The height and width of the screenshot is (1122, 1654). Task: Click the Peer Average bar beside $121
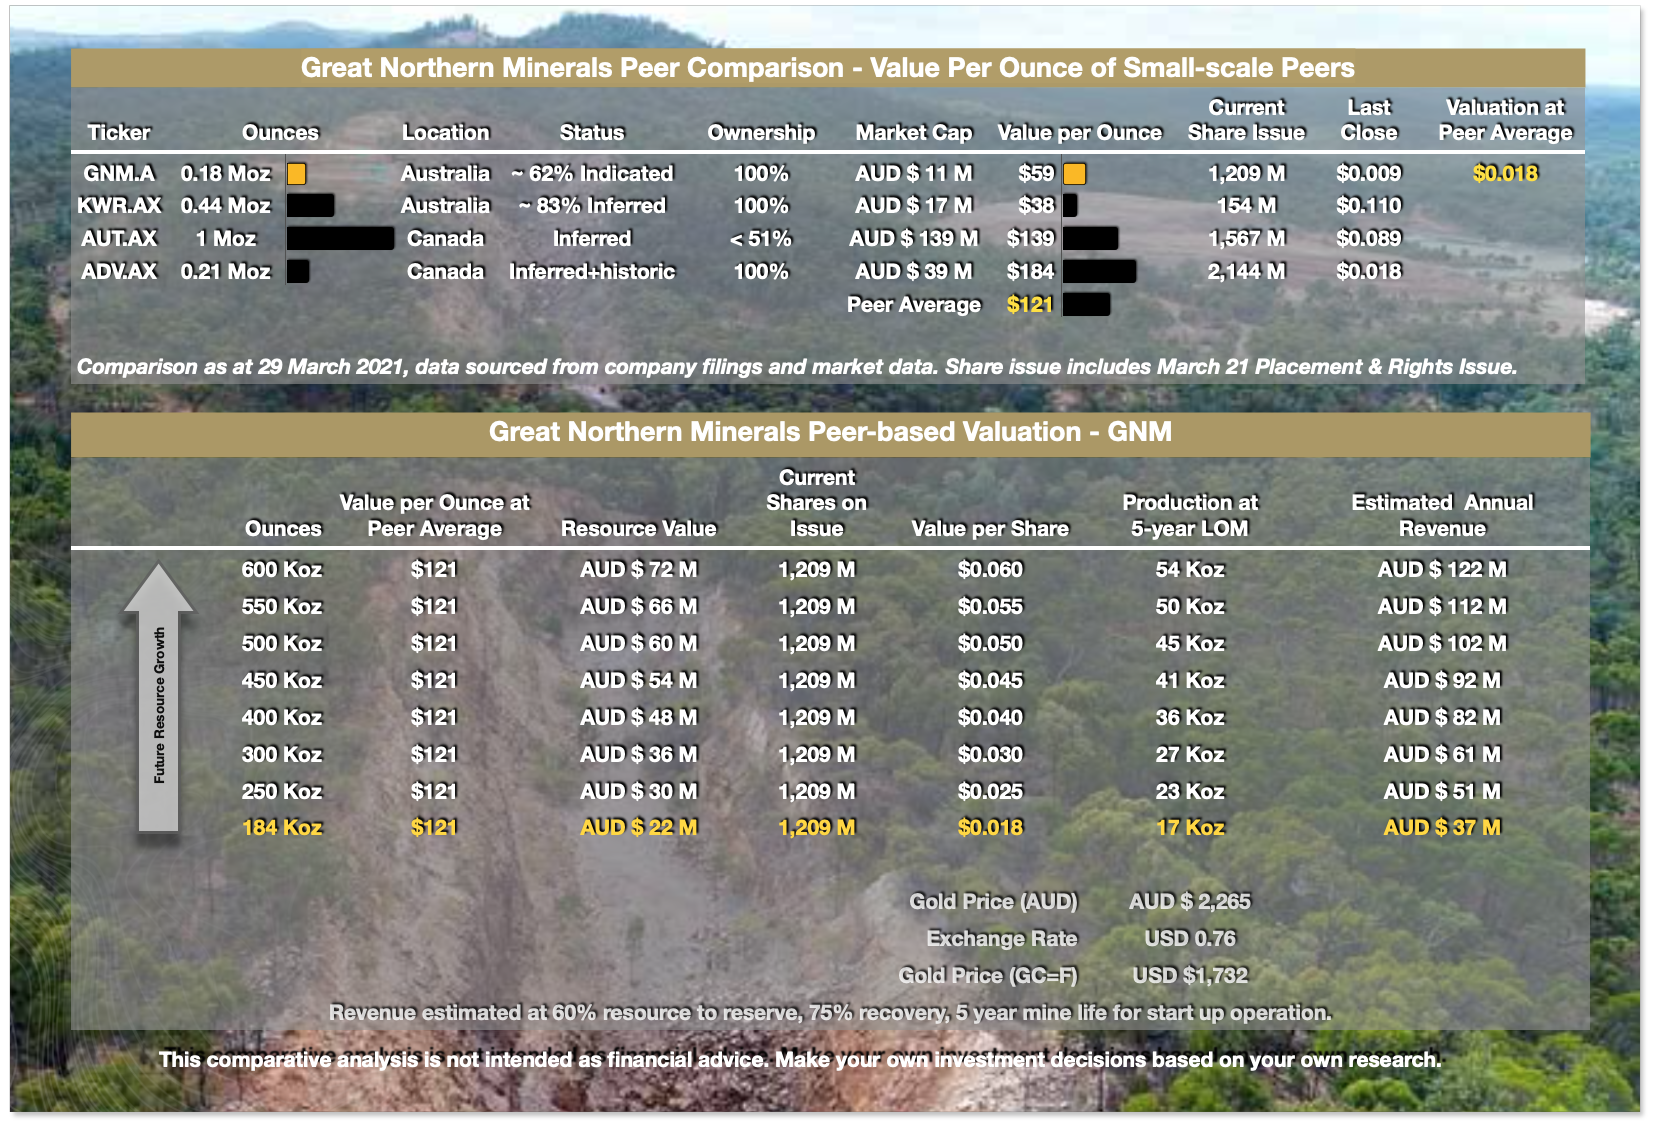(x=1086, y=304)
